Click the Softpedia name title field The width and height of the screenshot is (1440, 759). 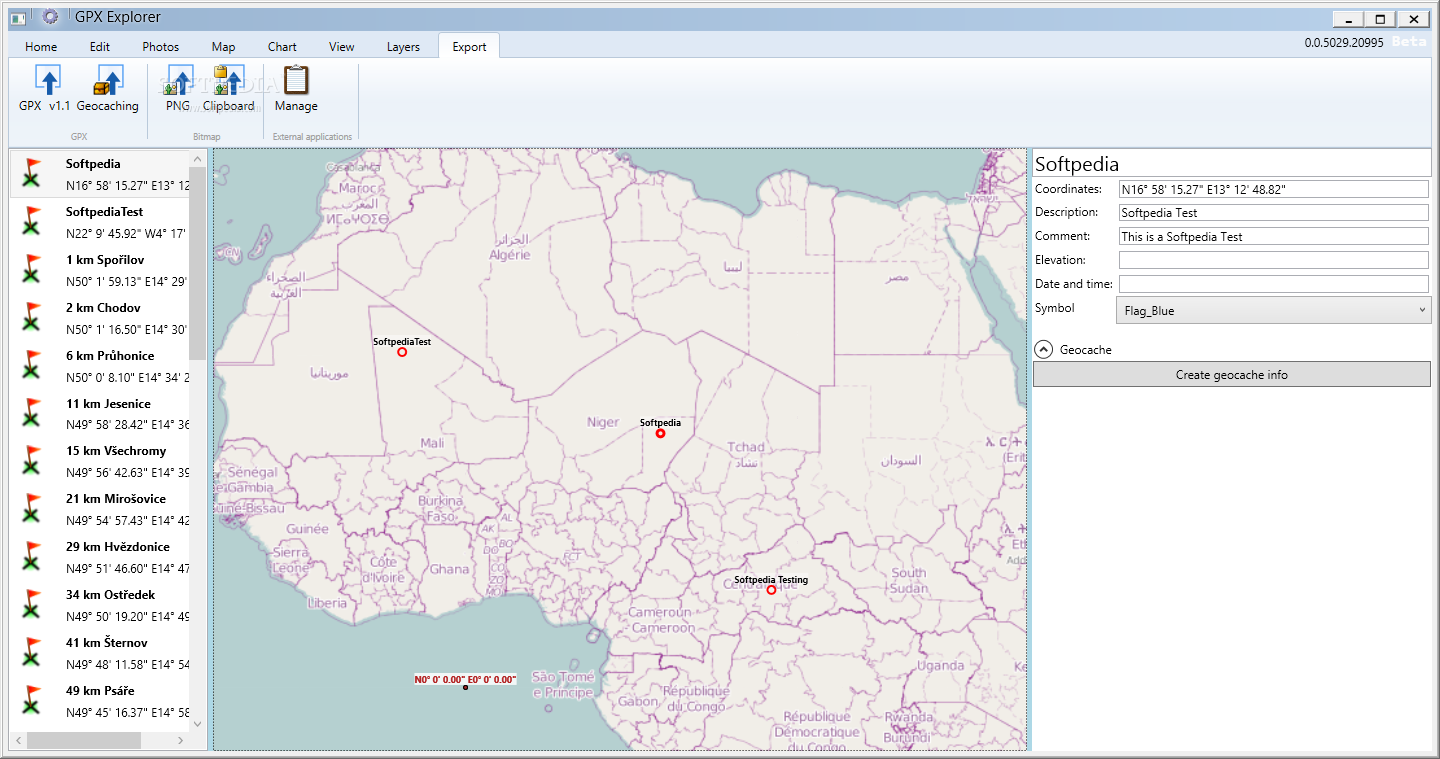click(1232, 164)
